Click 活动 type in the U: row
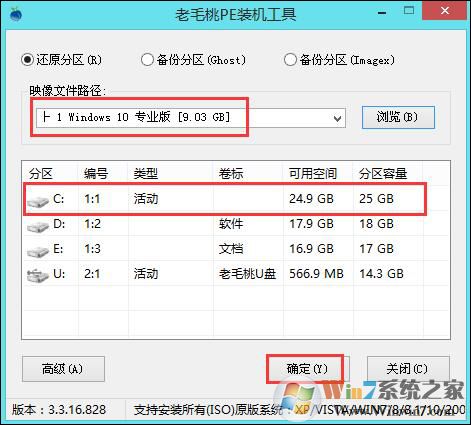 tap(146, 274)
